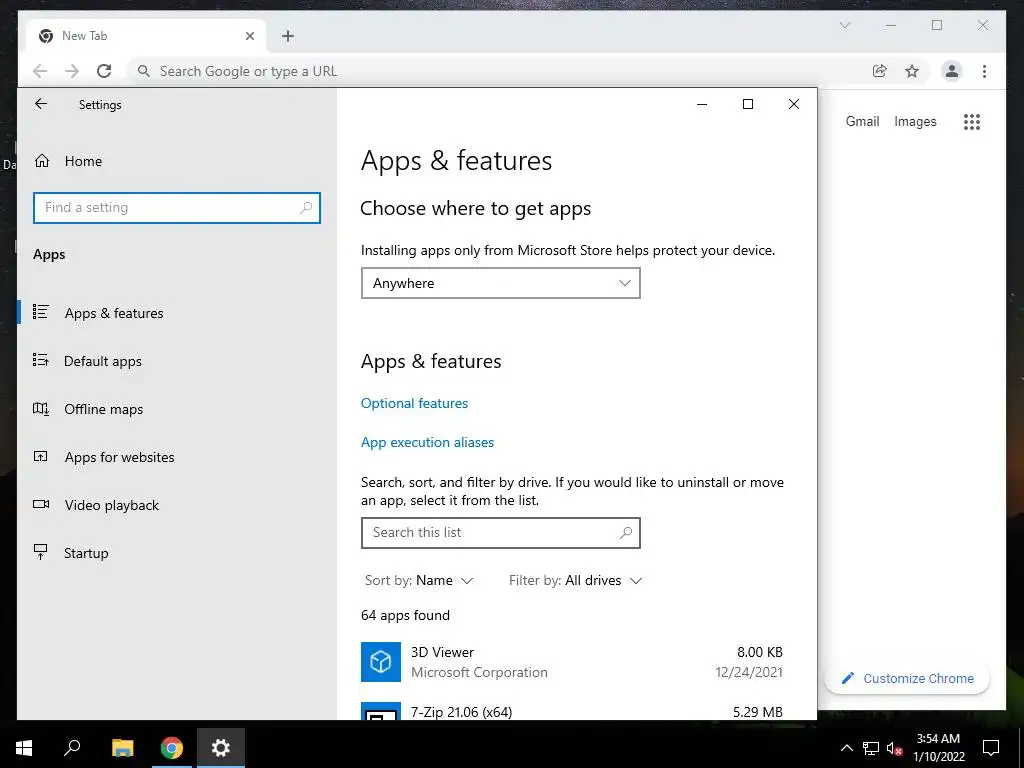Click Chrome forward arrow

pos(72,71)
